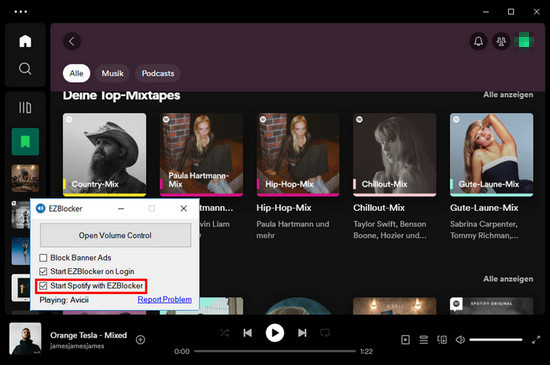Click Taylor Swift, Benson Boone description text
550x365 pixels.
390,230
